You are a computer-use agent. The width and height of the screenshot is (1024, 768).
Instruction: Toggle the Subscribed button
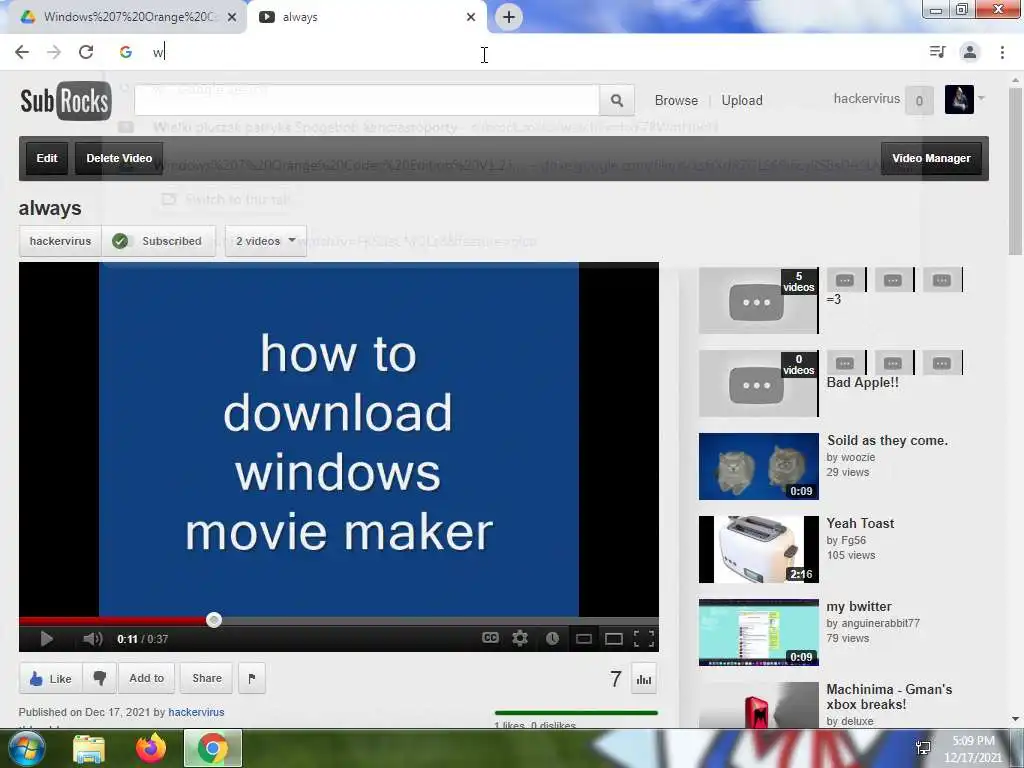[x=158, y=241]
